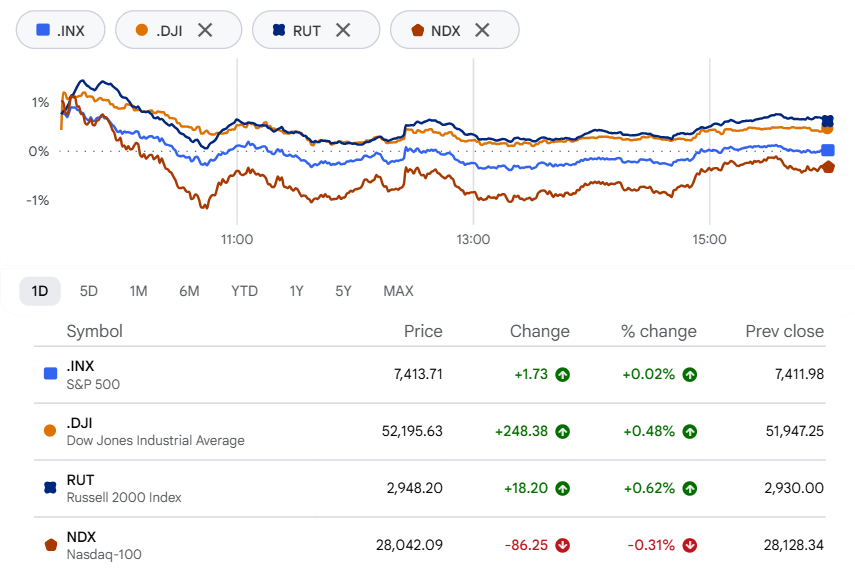
Task: Switch to the 5D time range
Action: pos(88,291)
